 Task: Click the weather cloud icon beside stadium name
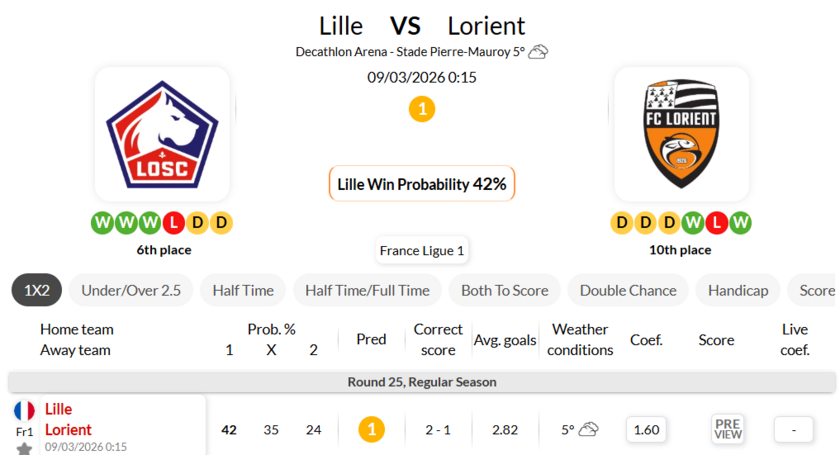[x=539, y=52]
